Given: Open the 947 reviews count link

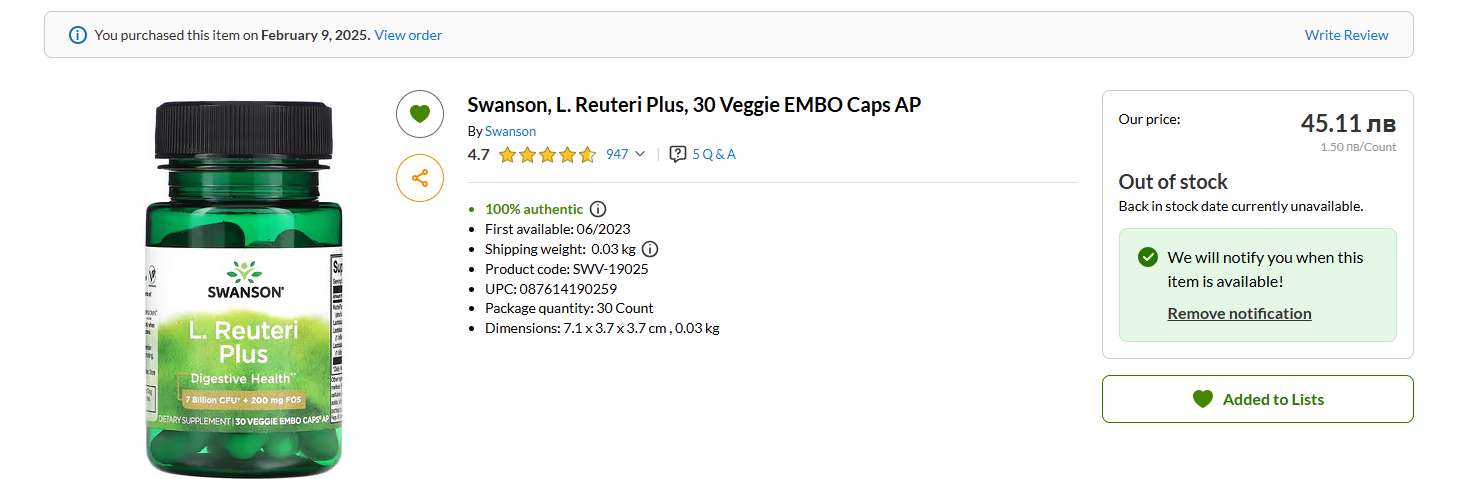Looking at the screenshot, I should click(x=617, y=154).
